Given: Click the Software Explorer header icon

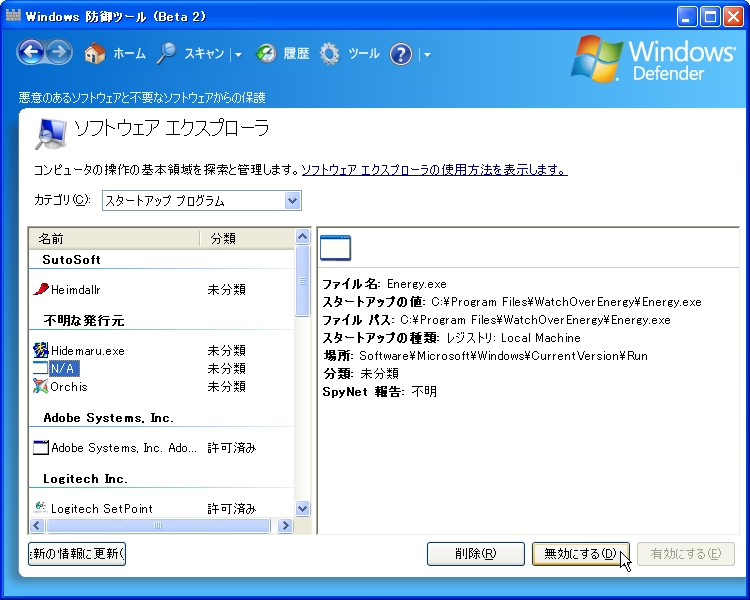Looking at the screenshot, I should (x=50, y=133).
